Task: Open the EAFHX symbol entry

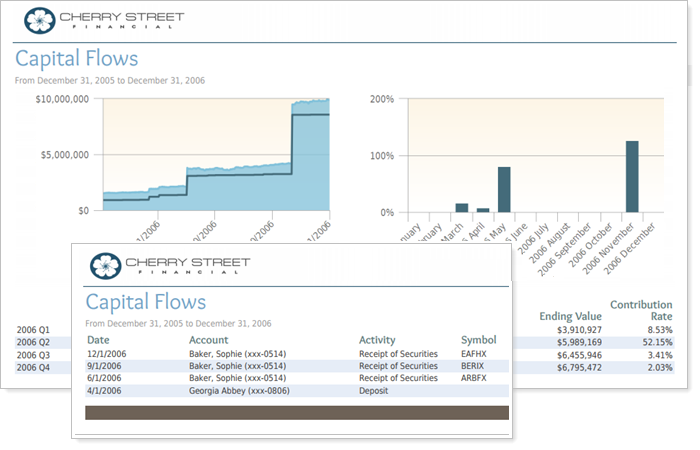Action: point(474,353)
